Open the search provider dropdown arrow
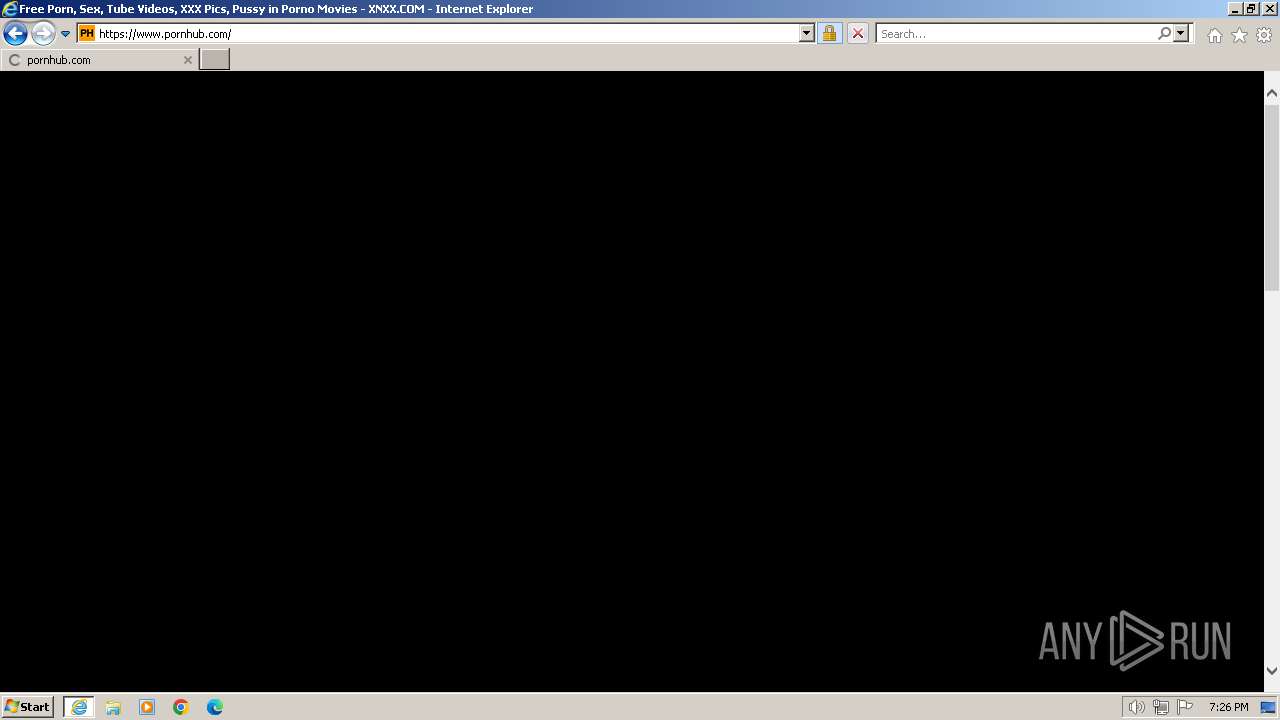Screen dimensions: 1280x720 (1181, 34)
